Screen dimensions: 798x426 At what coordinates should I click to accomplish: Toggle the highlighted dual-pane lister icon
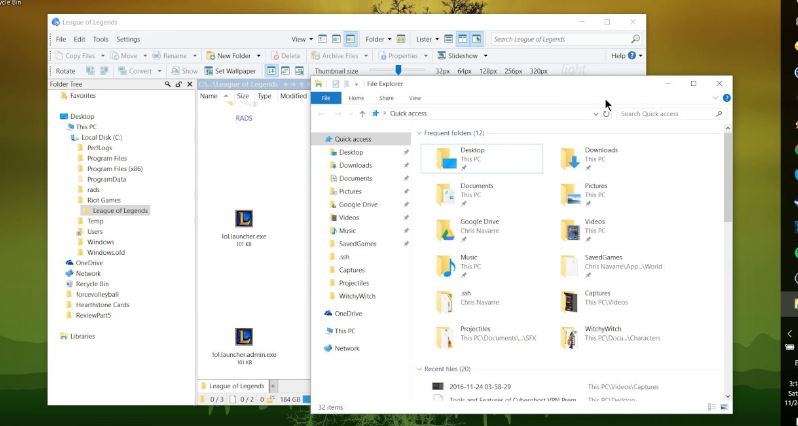coord(462,39)
